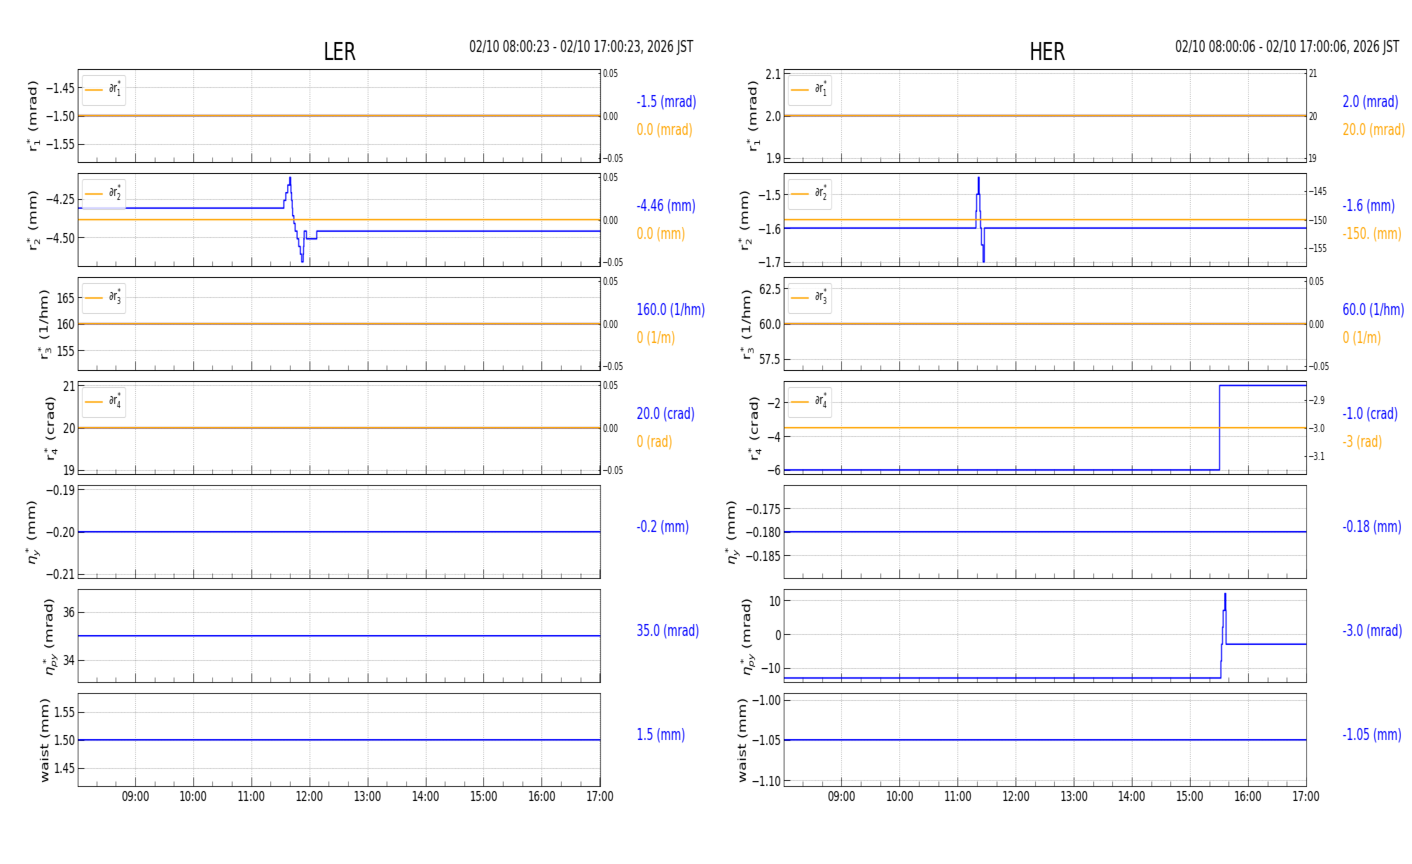Image resolution: width=1412 pixels, height=864 pixels.
Task: Click the peak of LER r2 blue spike
Action: pos(290,179)
